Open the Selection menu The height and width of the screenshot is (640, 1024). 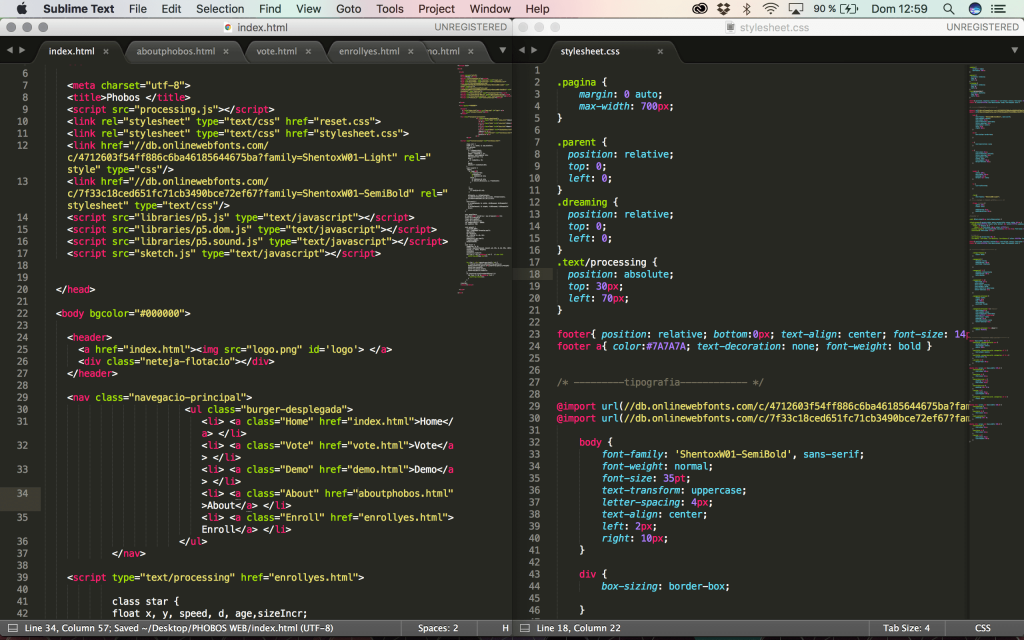click(220, 8)
